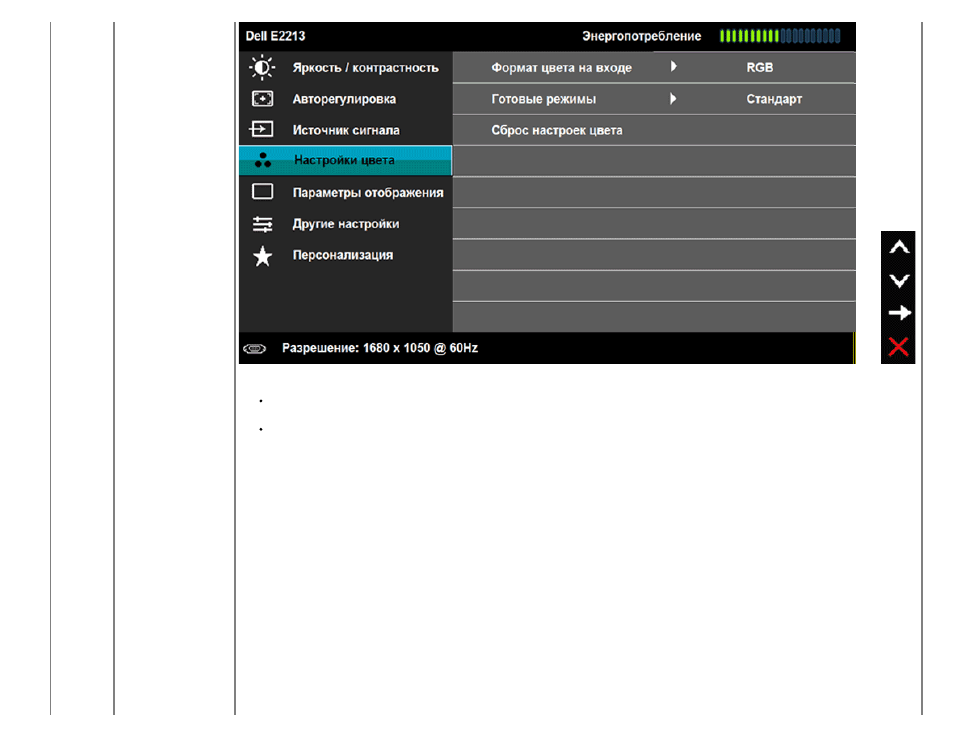Screen dimensions: 954x737
Task: Expand arrow next to Готовые режимы
Action: (673, 98)
